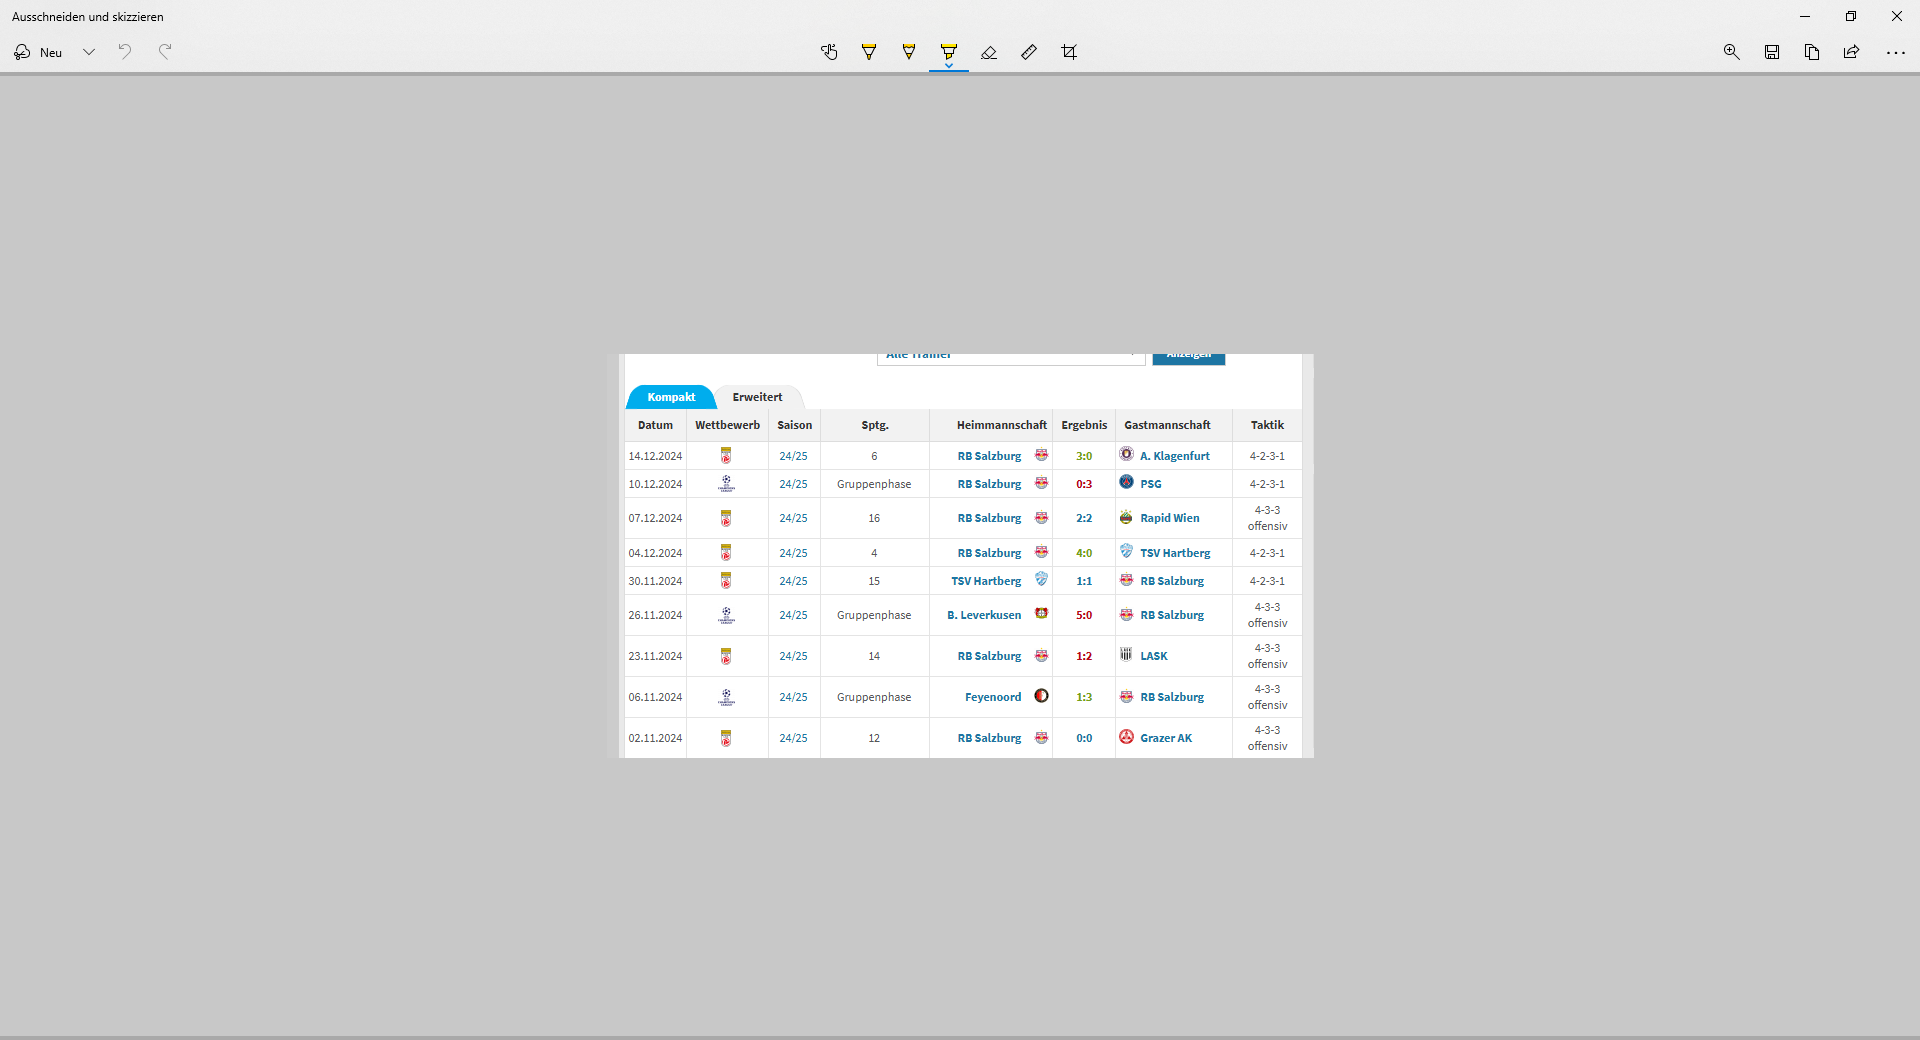The height and width of the screenshot is (1040, 1920).
Task: Restore down the application window
Action: [x=1851, y=16]
